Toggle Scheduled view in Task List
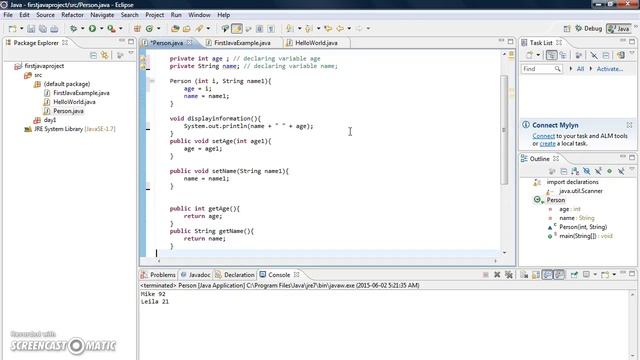 563,55
